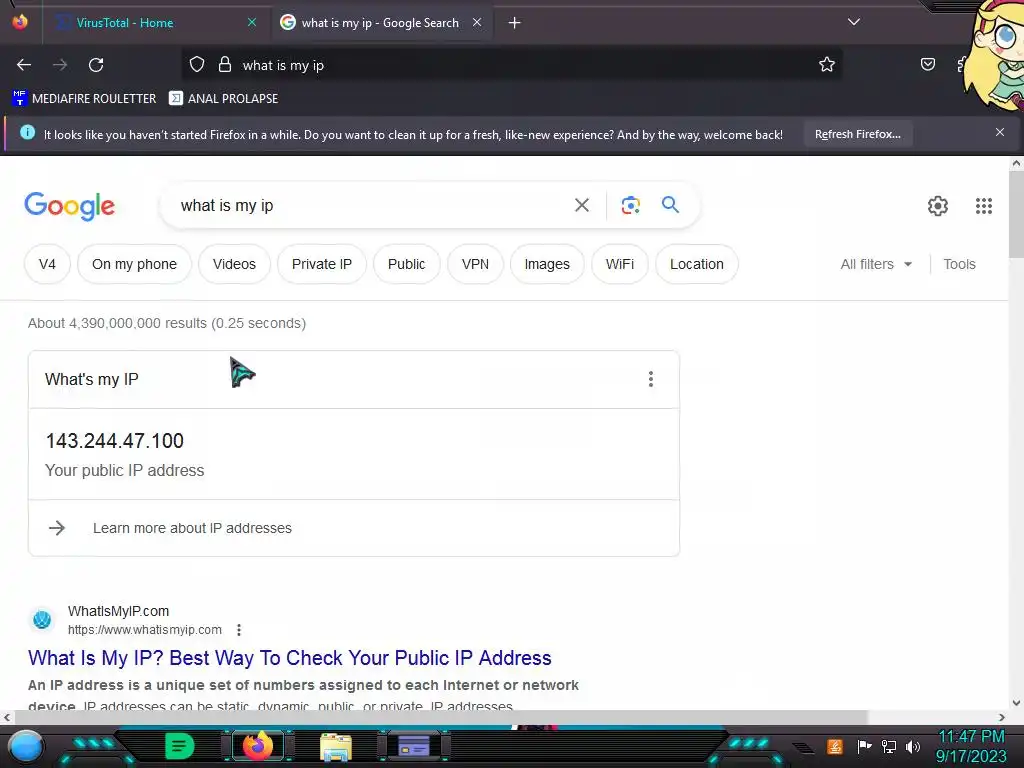The image size is (1024, 768).
Task: Open File Explorer from the taskbar
Action: (x=336, y=746)
